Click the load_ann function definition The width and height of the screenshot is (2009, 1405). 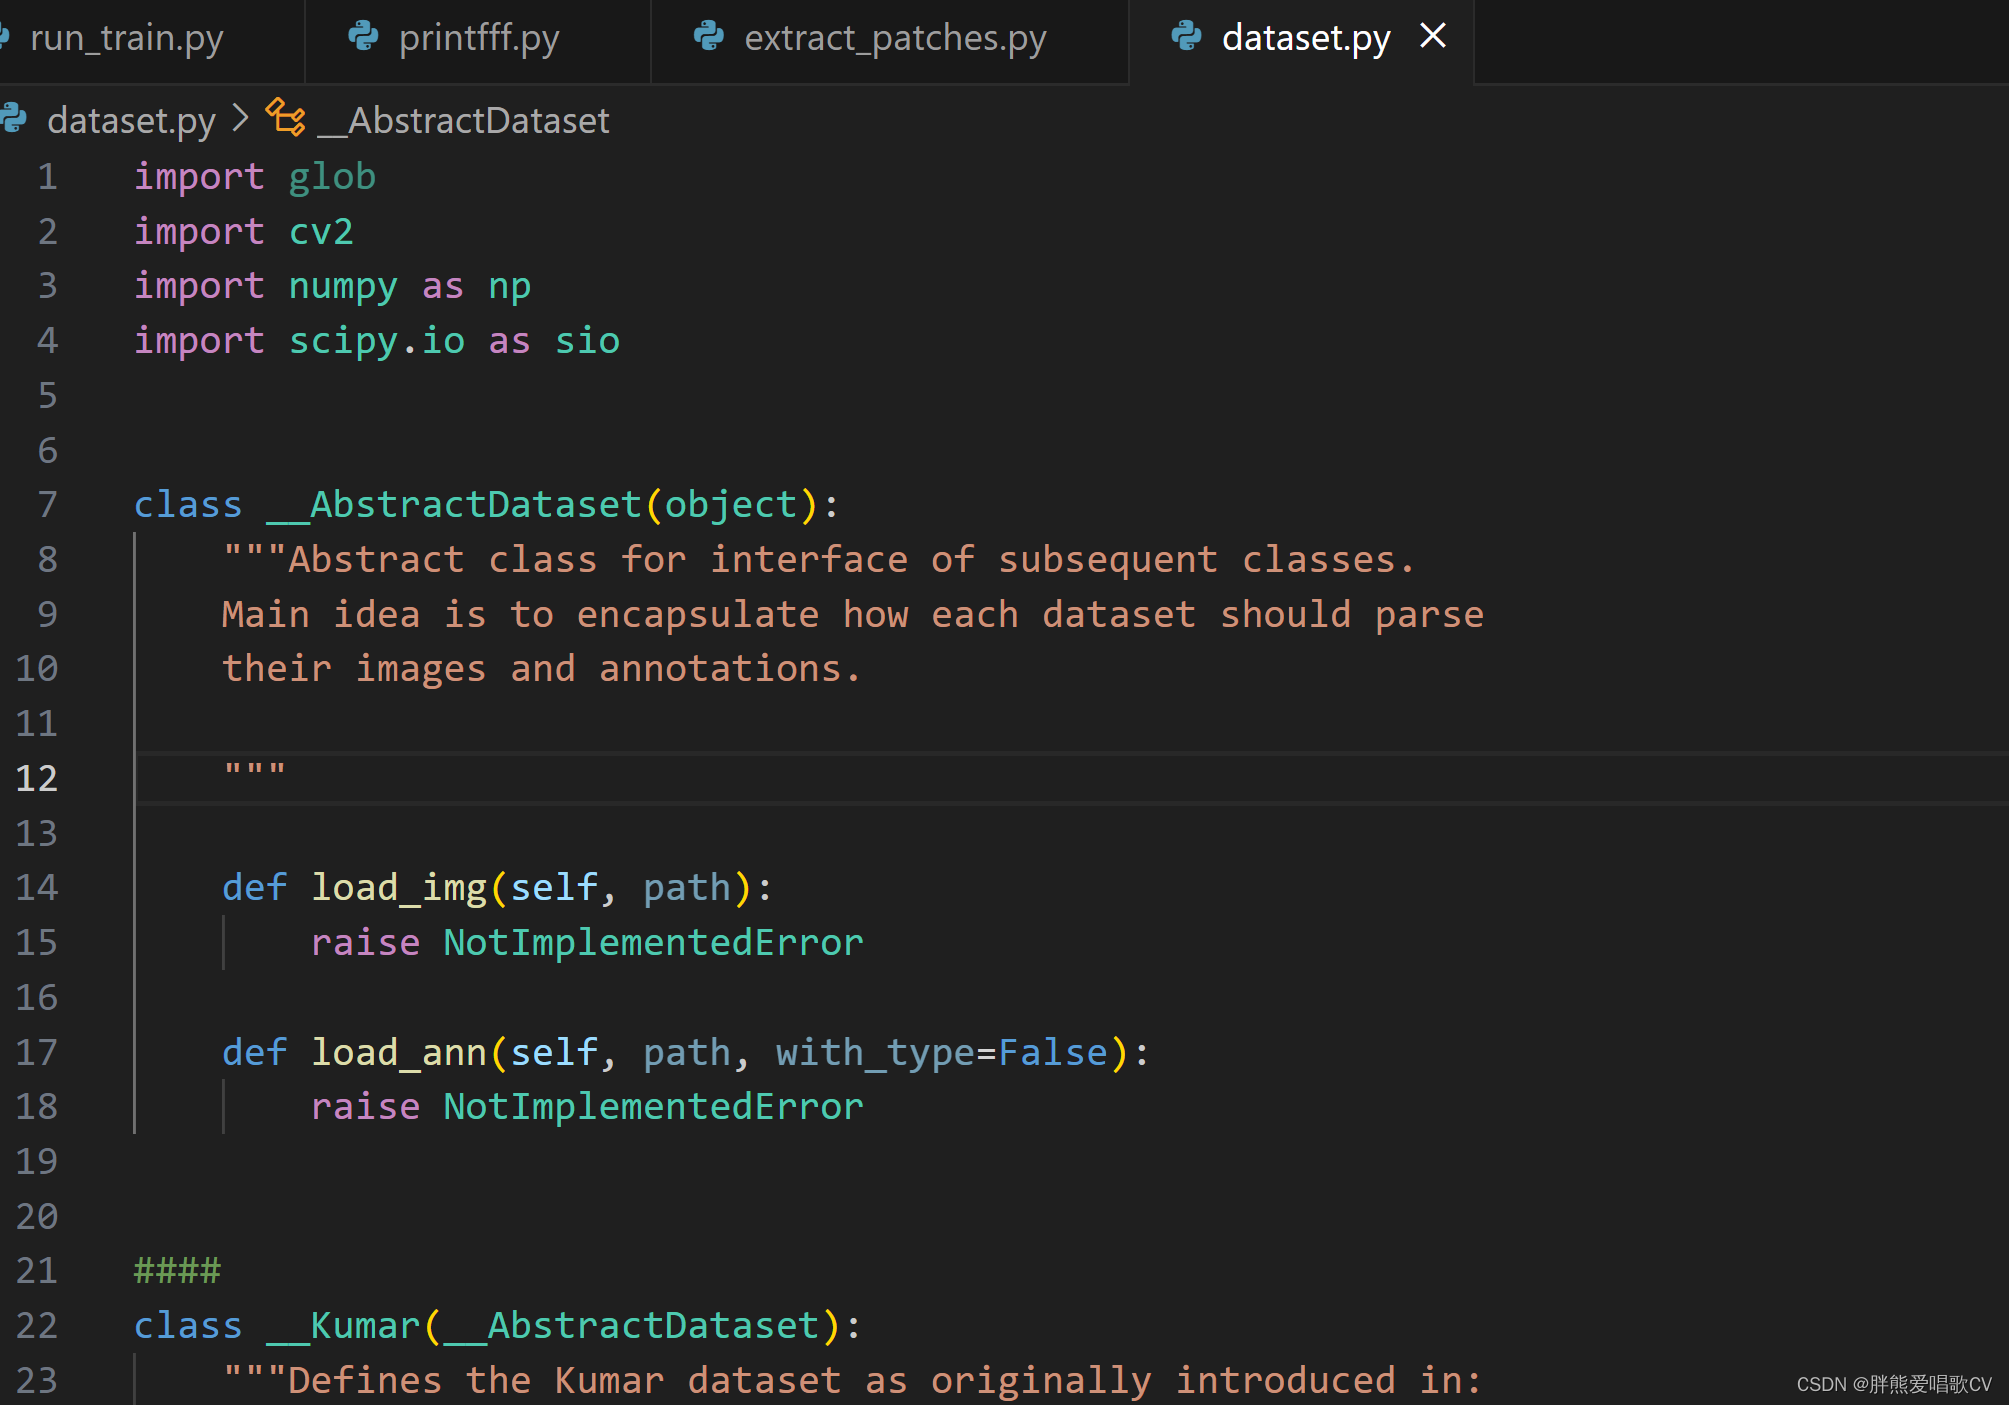click(398, 1053)
